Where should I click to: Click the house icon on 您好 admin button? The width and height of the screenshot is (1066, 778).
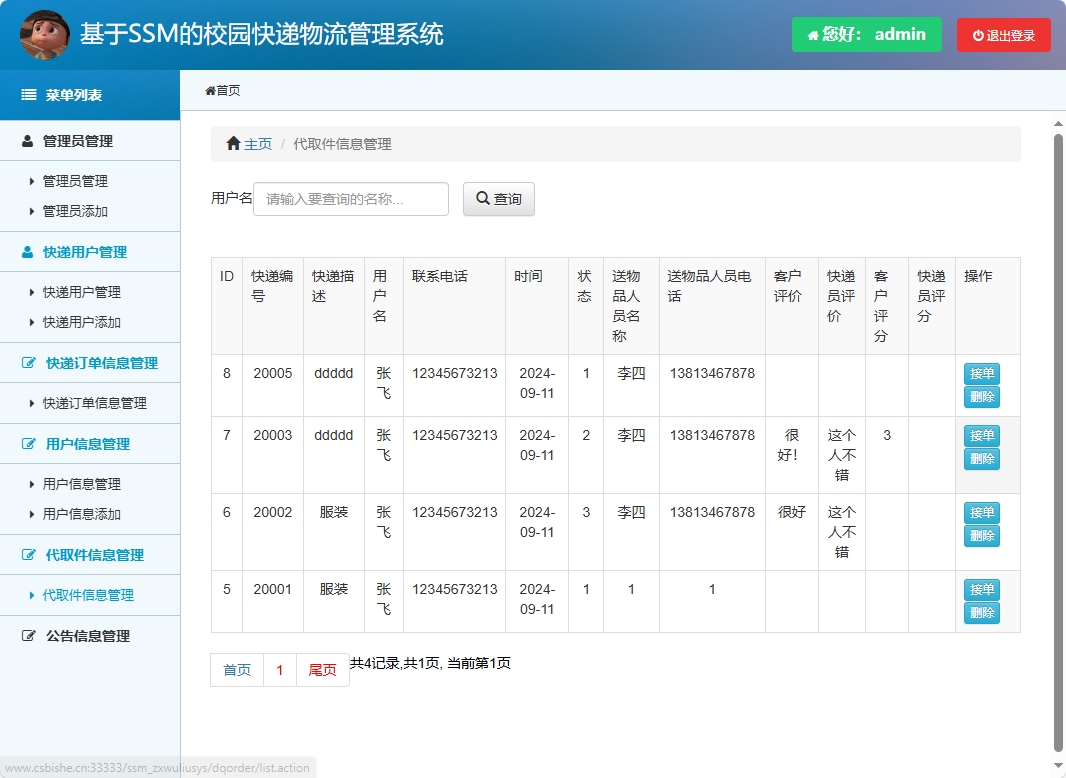click(812, 33)
